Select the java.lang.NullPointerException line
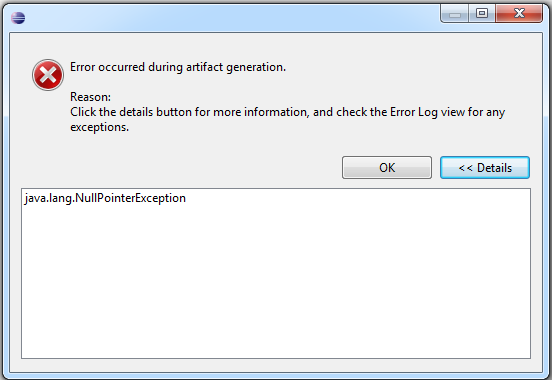The width and height of the screenshot is (552, 380). [x=105, y=198]
